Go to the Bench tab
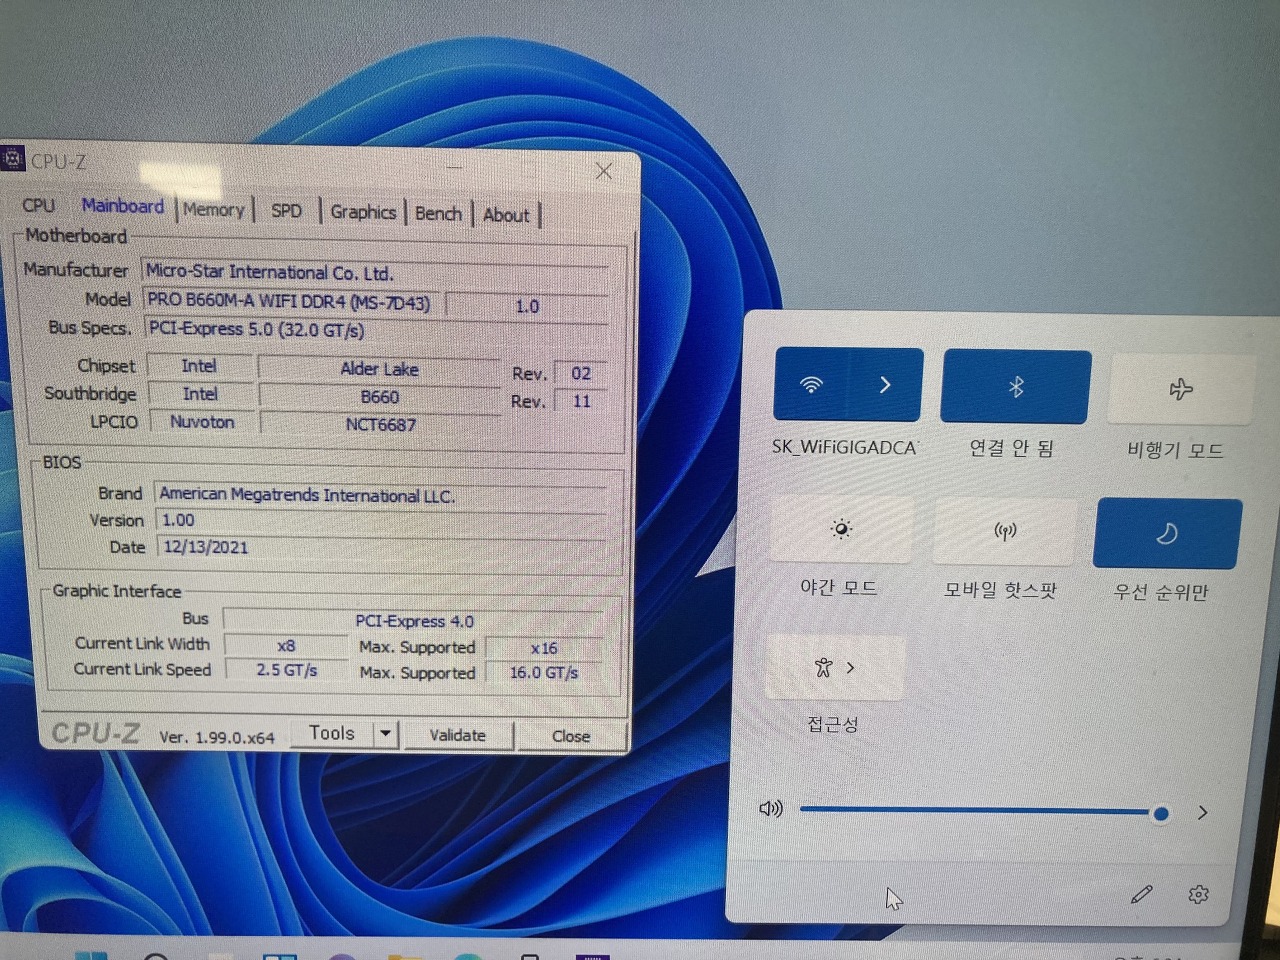Image resolution: width=1280 pixels, height=960 pixels. pos(438,214)
